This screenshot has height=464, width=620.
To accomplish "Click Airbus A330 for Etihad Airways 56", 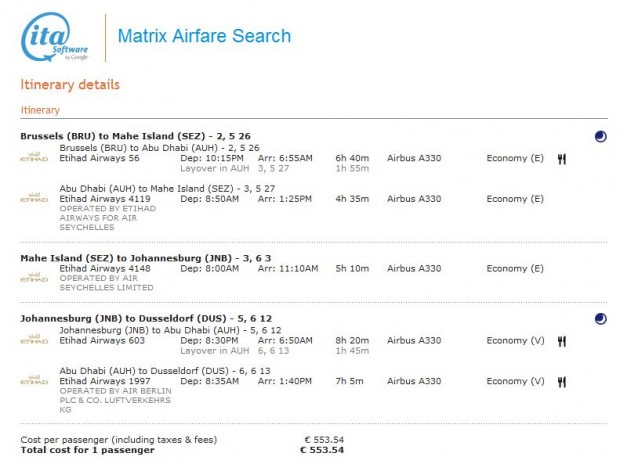I will 414,158.
